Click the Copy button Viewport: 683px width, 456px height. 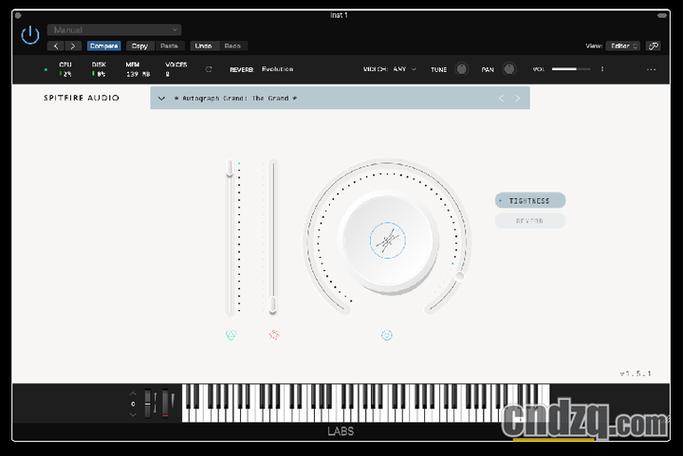pyautogui.click(x=139, y=46)
